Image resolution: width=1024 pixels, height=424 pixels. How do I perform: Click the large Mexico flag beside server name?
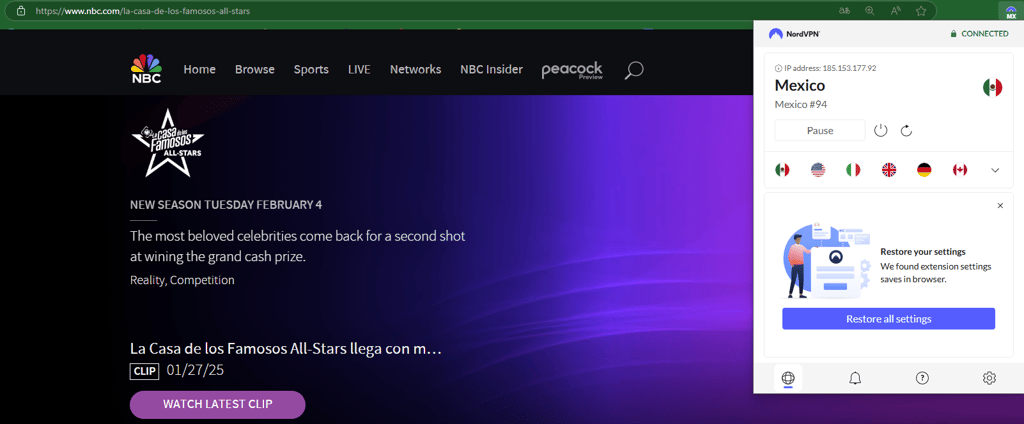[x=992, y=88]
